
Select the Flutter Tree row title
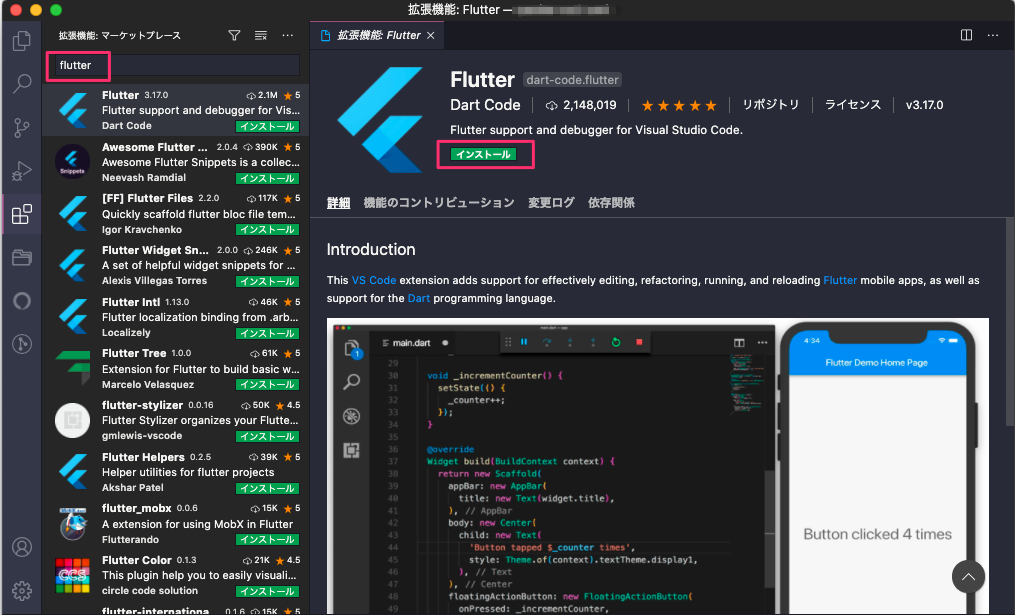tap(134, 353)
